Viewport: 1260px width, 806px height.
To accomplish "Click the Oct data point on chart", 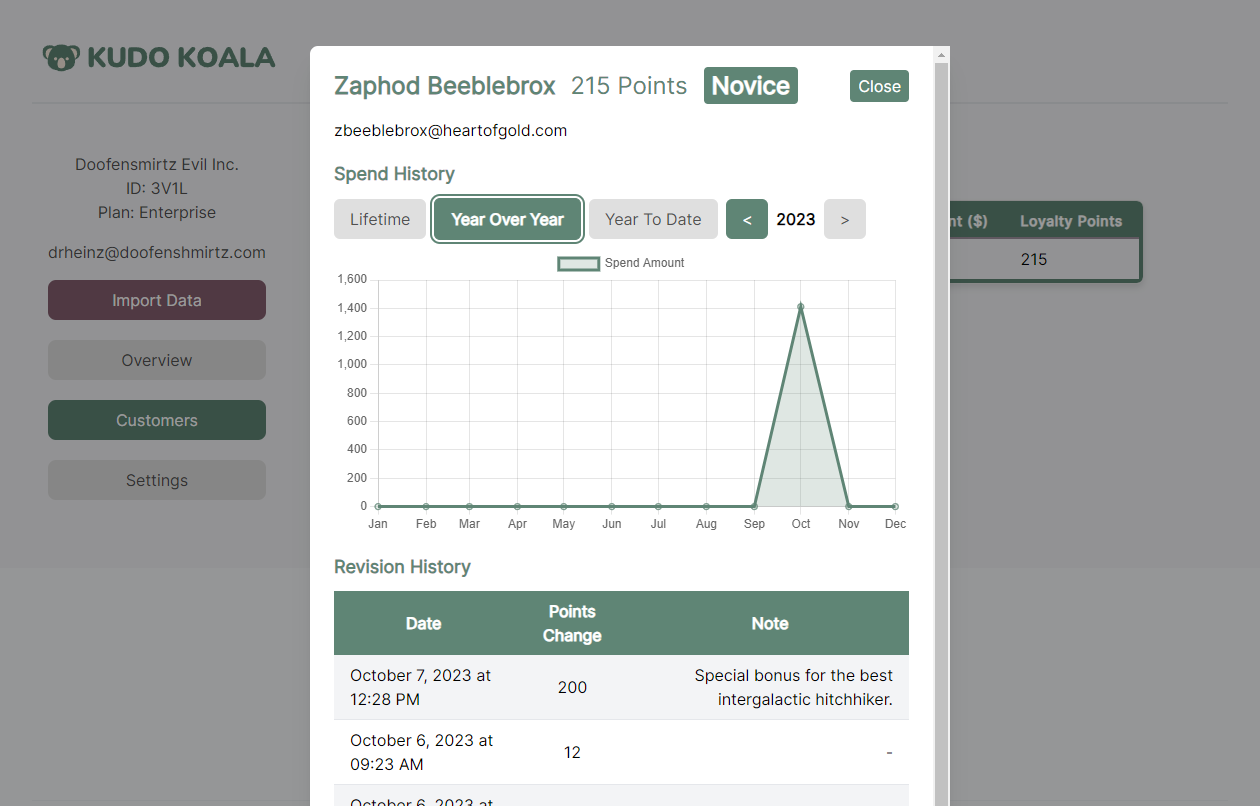I will pos(801,307).
